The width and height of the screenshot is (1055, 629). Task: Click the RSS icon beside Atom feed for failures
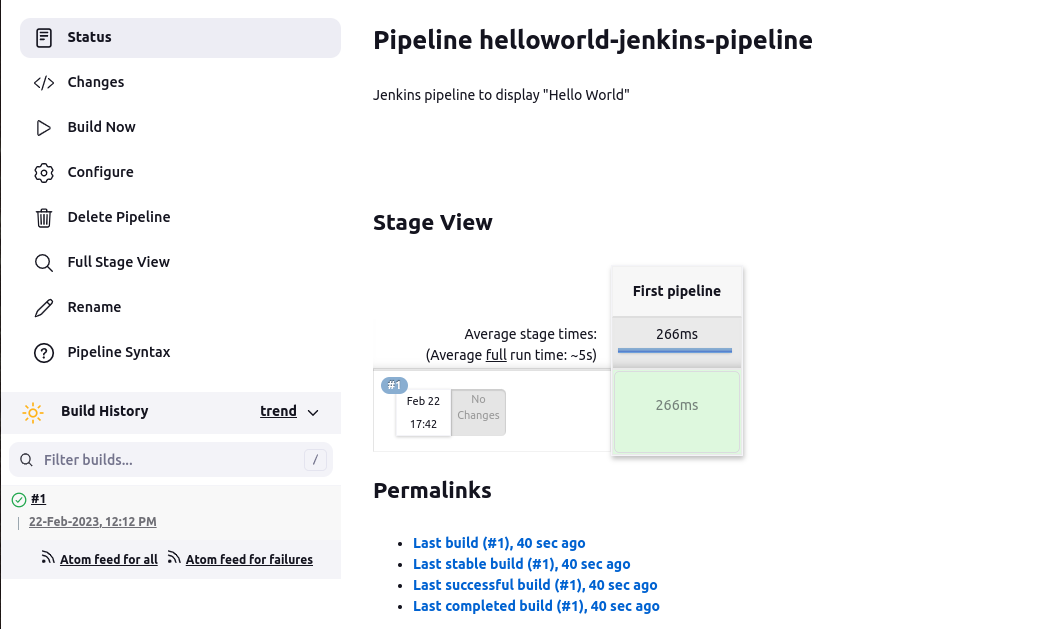click(x=174, y=557)
